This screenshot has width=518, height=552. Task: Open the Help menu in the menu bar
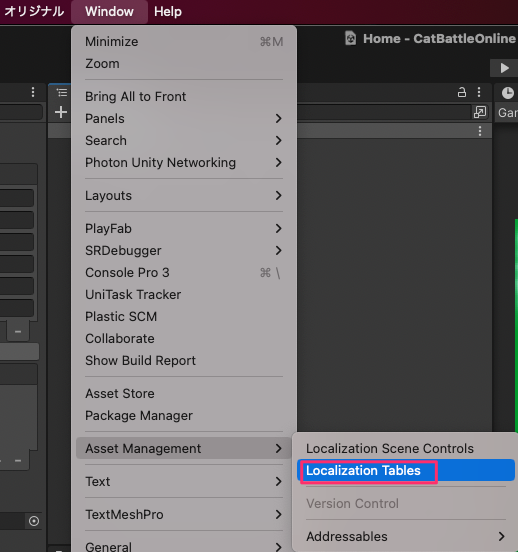tap(168, 12)
